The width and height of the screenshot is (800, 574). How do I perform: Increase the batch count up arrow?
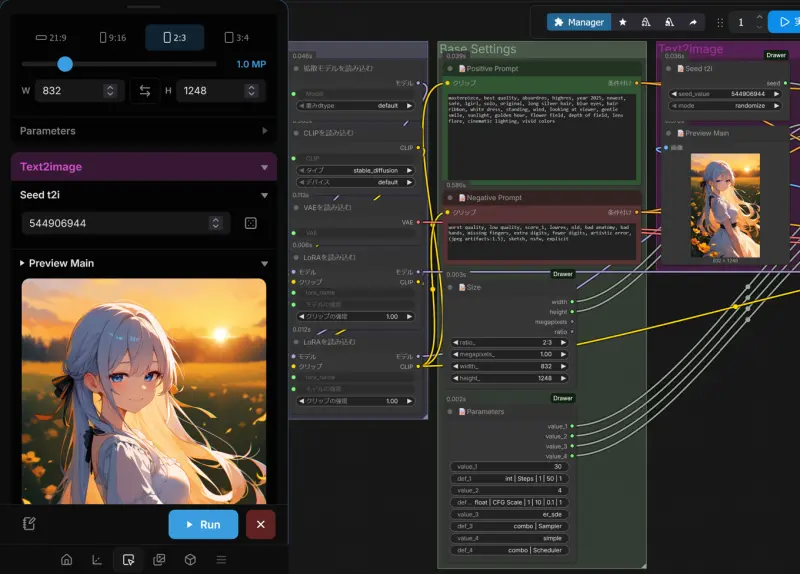click(759, 17)
